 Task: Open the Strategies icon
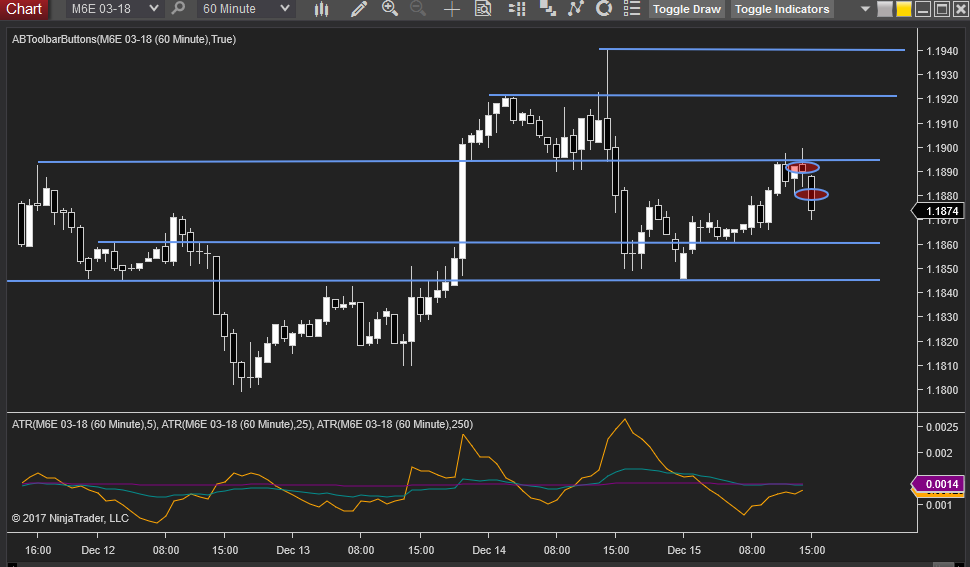coord(604,9)
